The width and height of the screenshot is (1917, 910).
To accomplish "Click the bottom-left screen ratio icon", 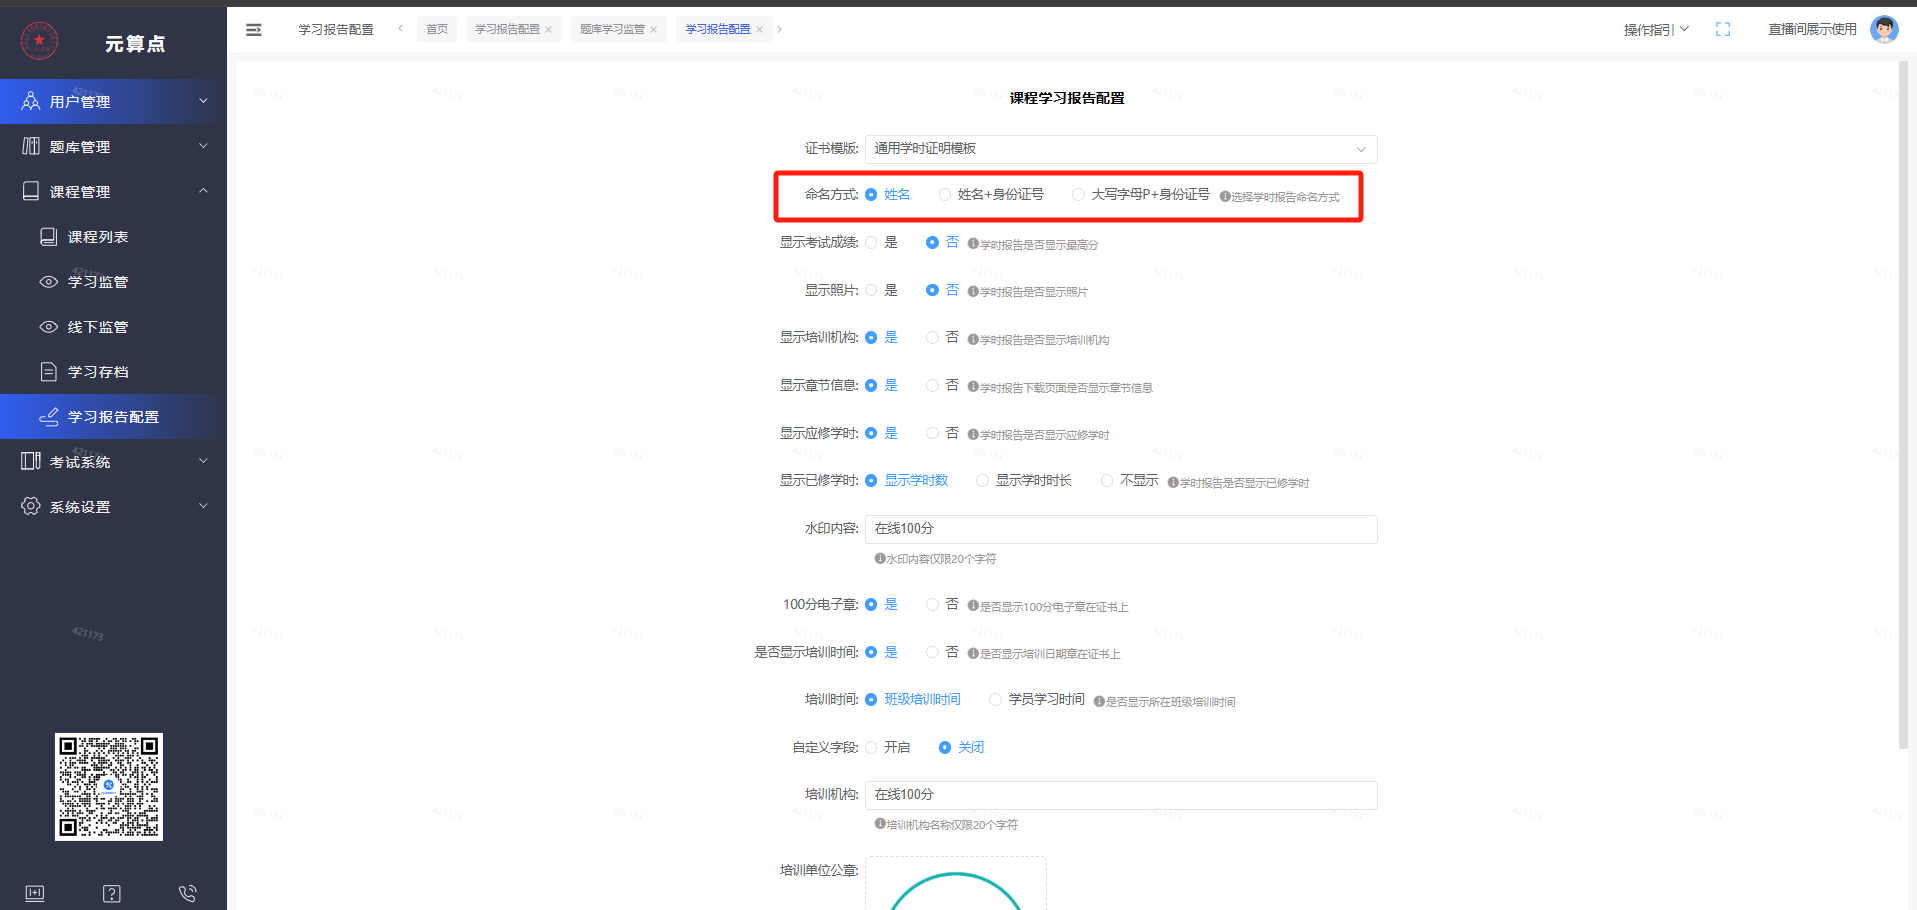I will pyautogui.click(x=35, y=893).
